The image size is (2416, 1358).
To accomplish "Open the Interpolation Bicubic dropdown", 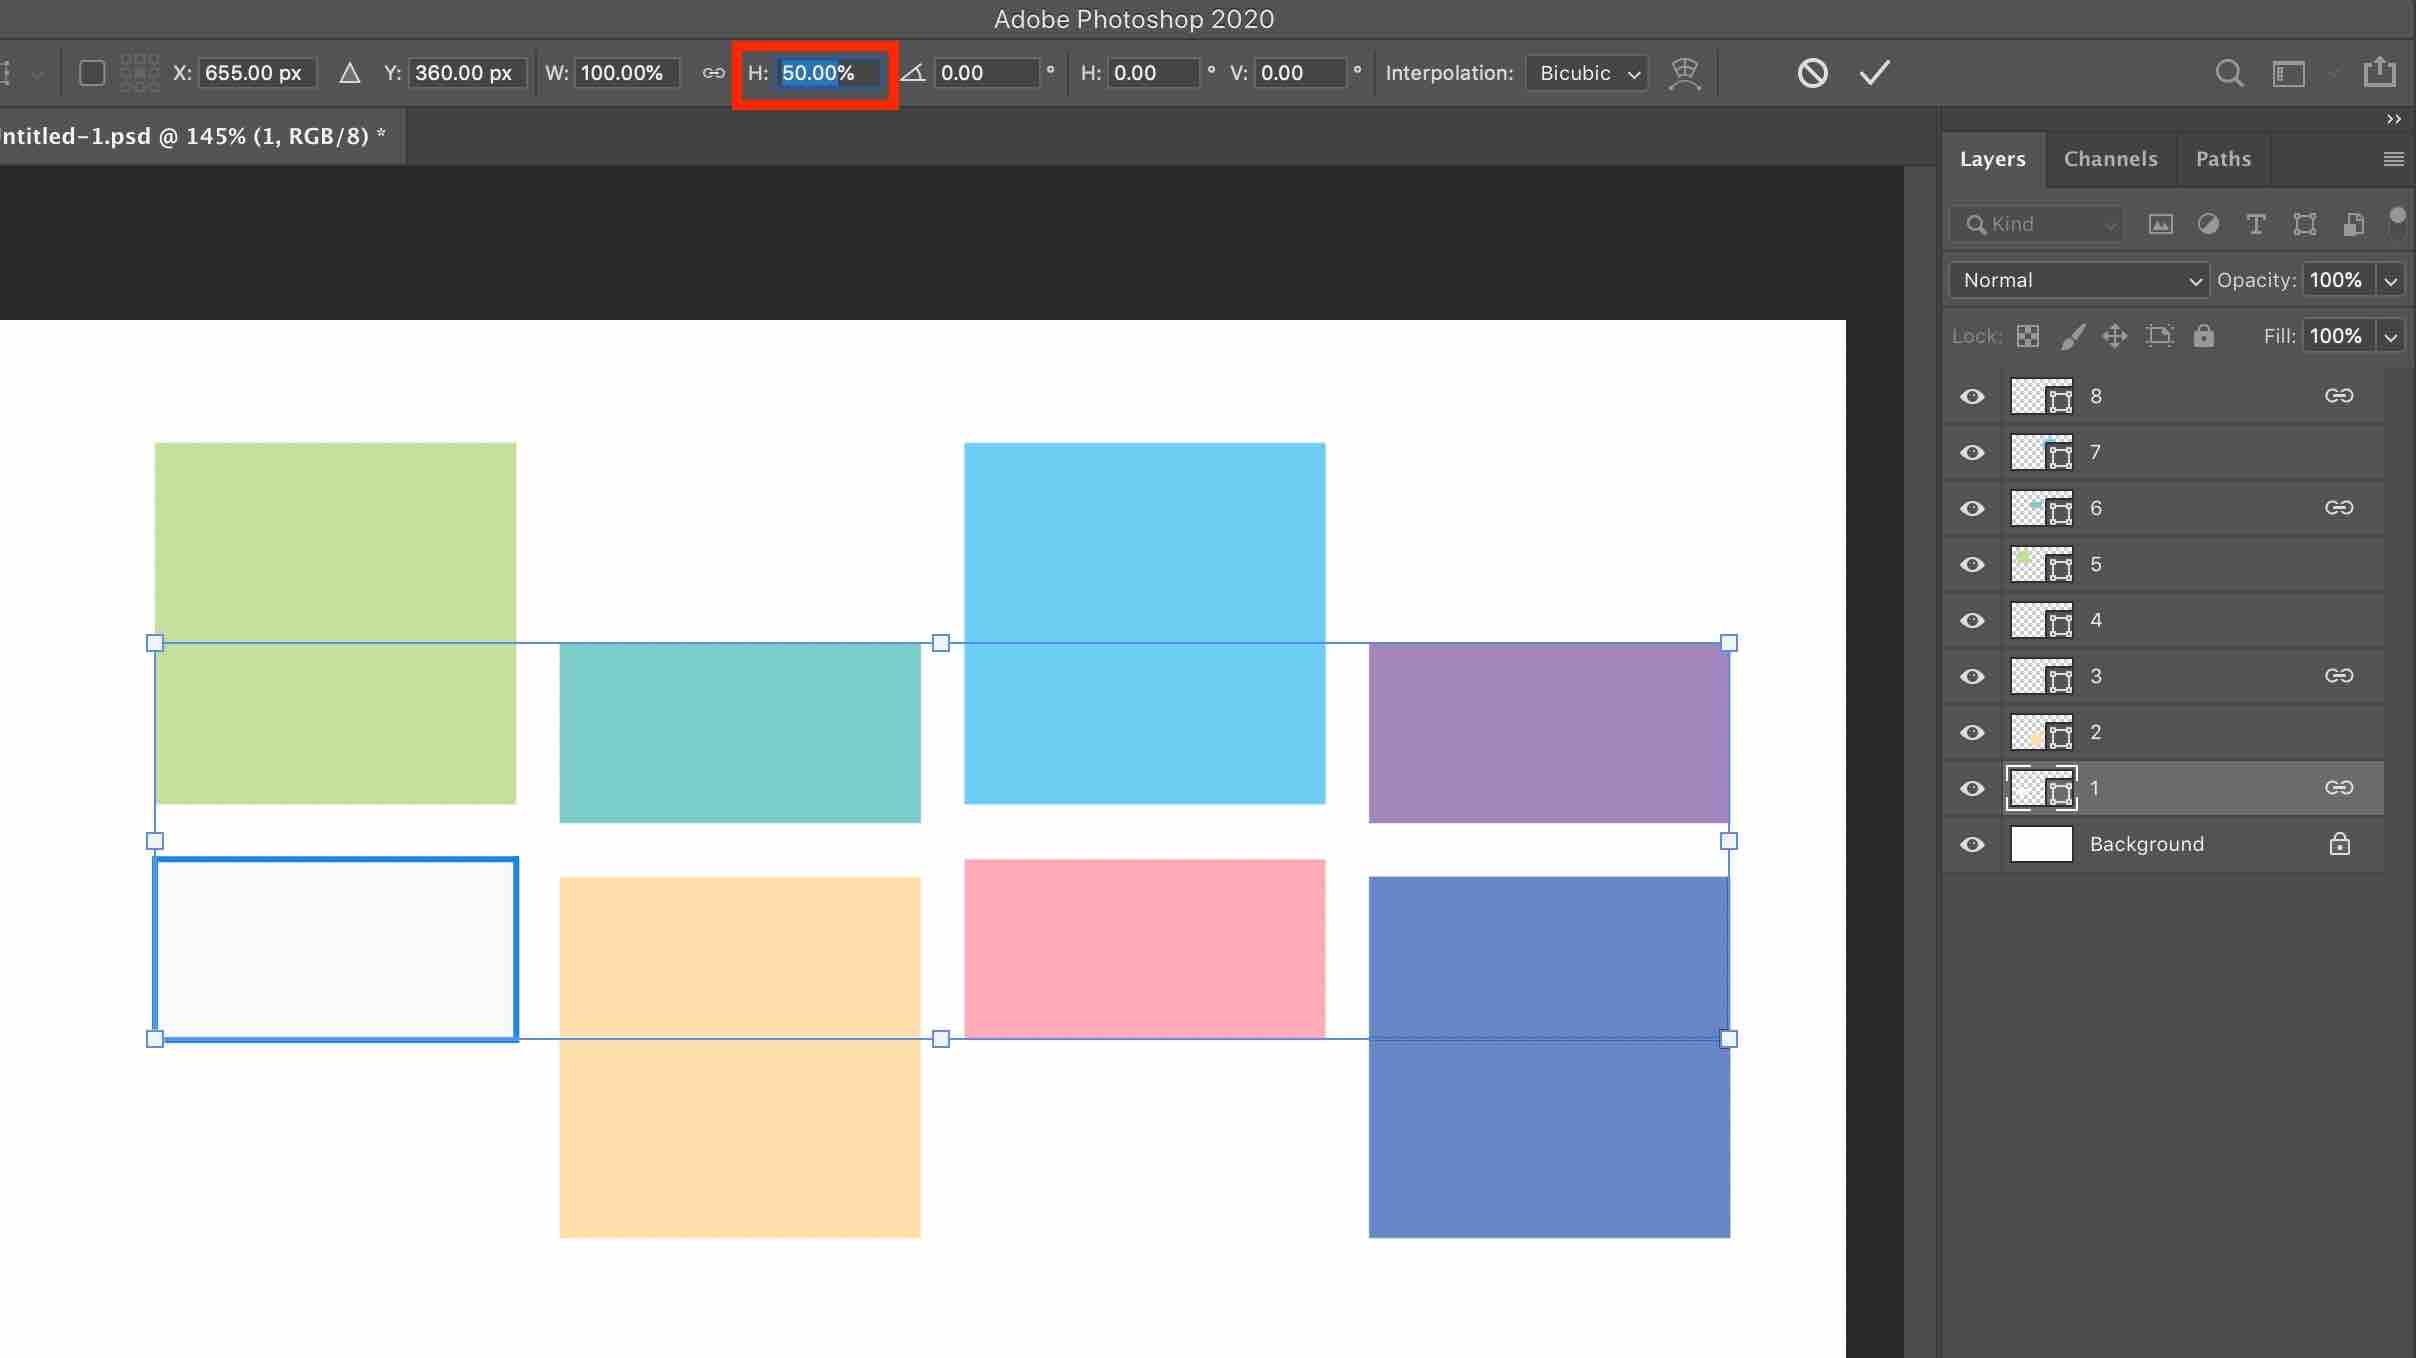I will (x=1587, y=73).
